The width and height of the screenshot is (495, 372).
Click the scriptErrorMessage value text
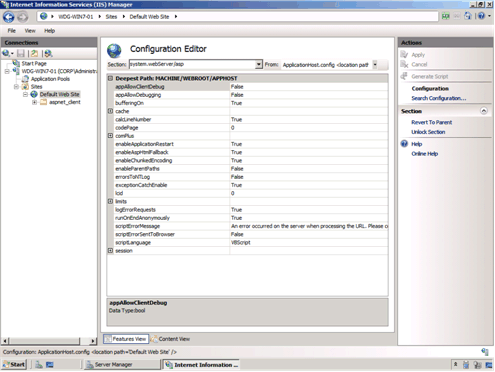click(x=309, y=226)
